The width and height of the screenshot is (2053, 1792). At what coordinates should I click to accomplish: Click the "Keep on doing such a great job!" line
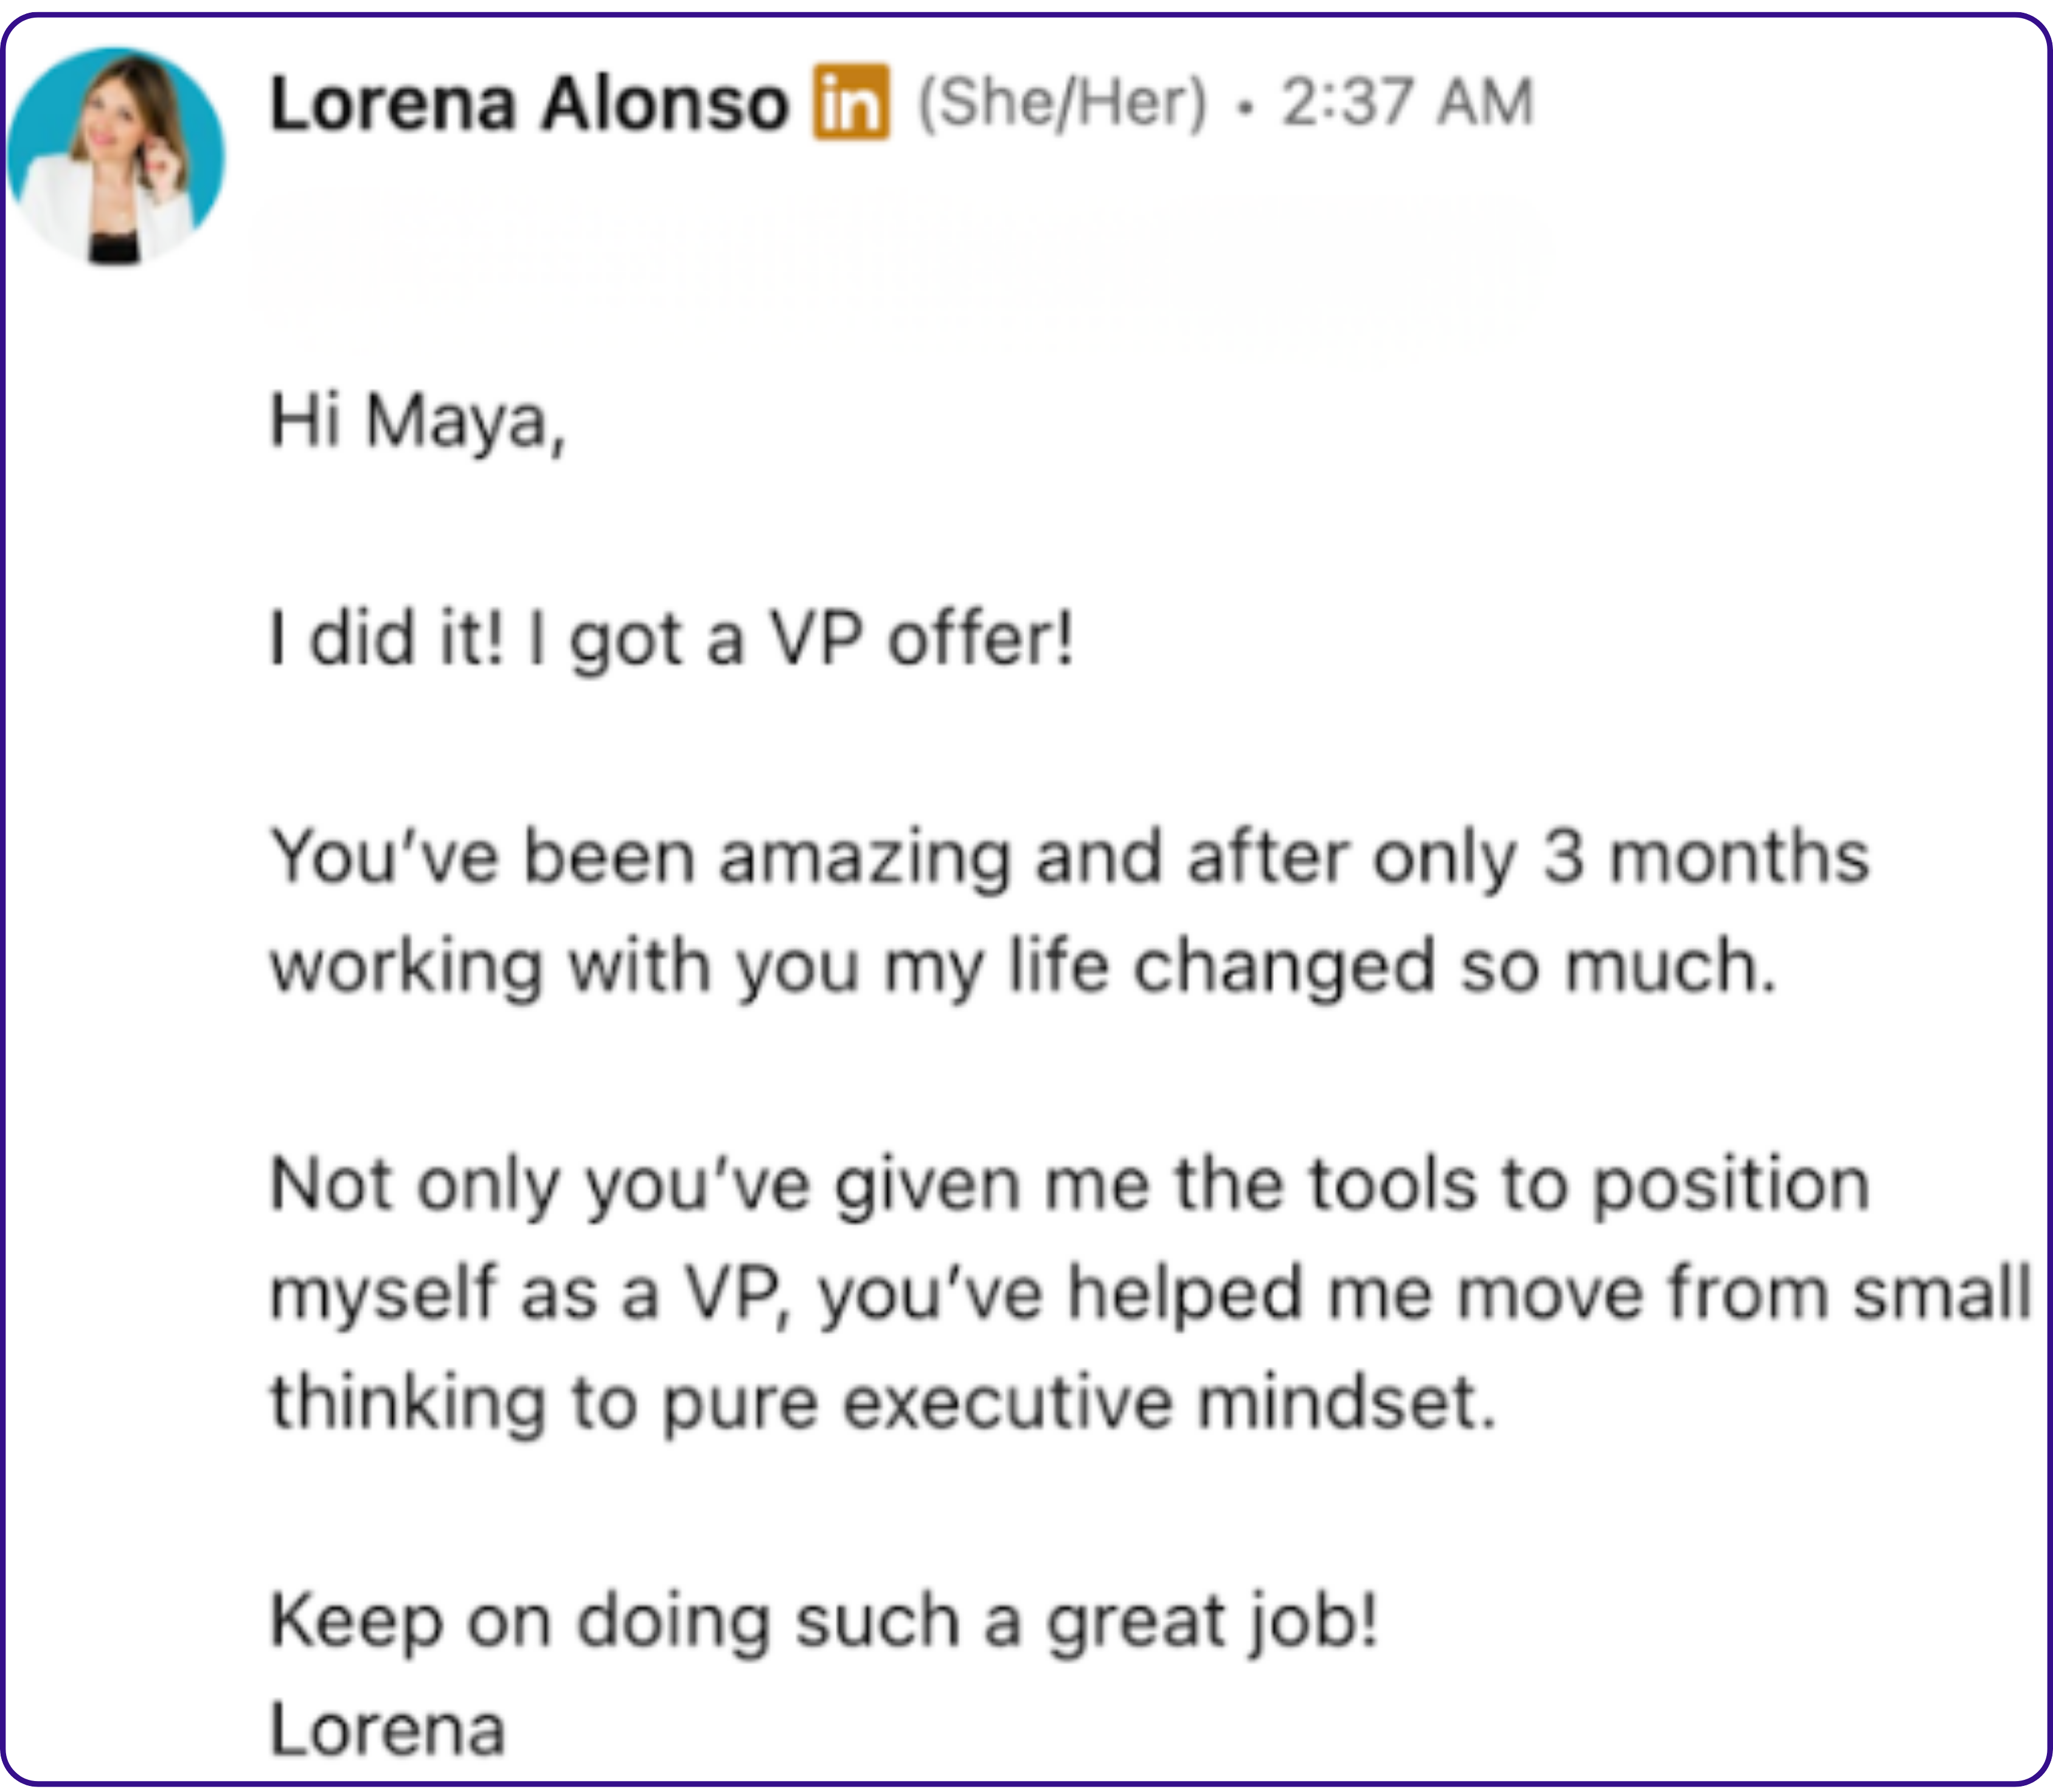(x=824, y=1621)
